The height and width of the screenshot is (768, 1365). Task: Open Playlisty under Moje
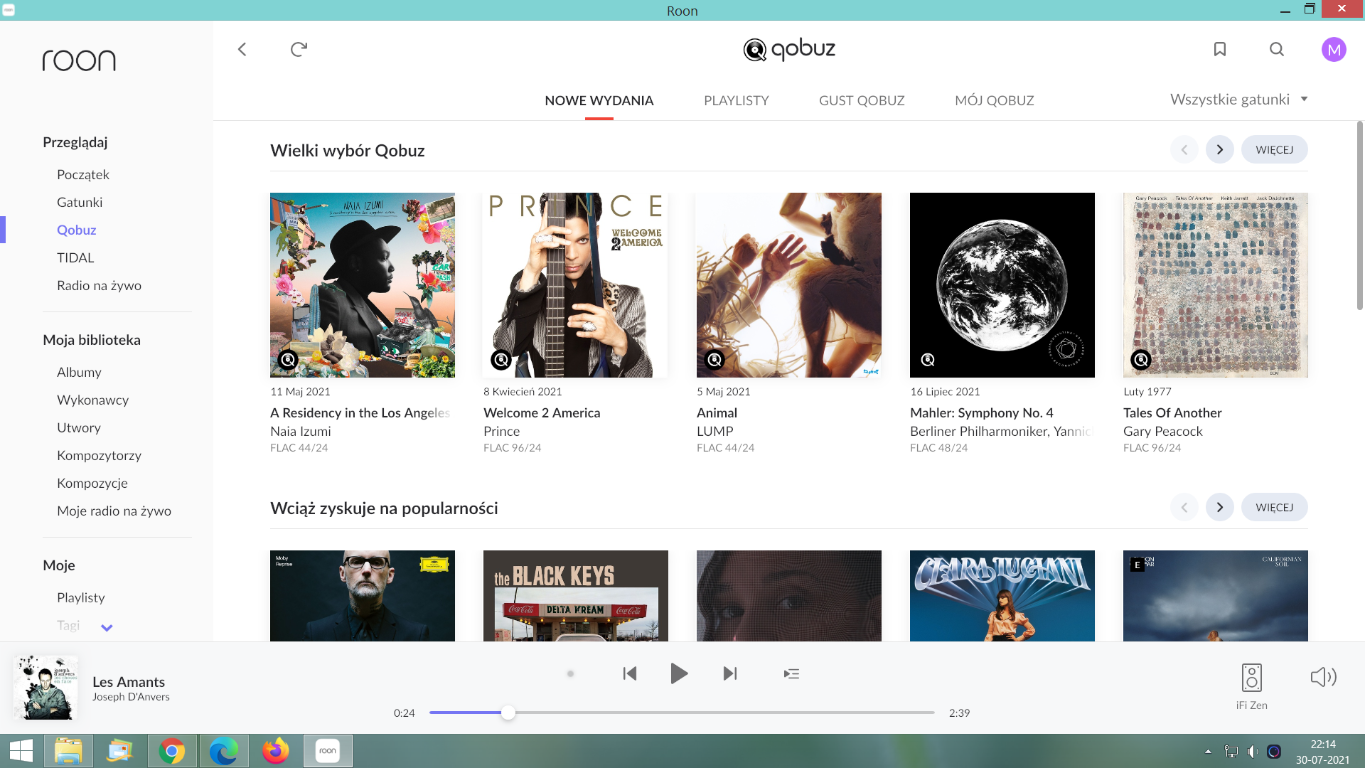point(81,597)
